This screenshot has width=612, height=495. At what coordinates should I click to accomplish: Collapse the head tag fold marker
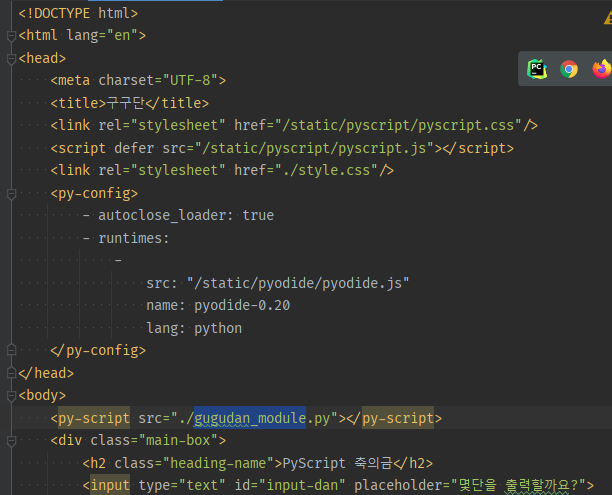coord(11,59)
